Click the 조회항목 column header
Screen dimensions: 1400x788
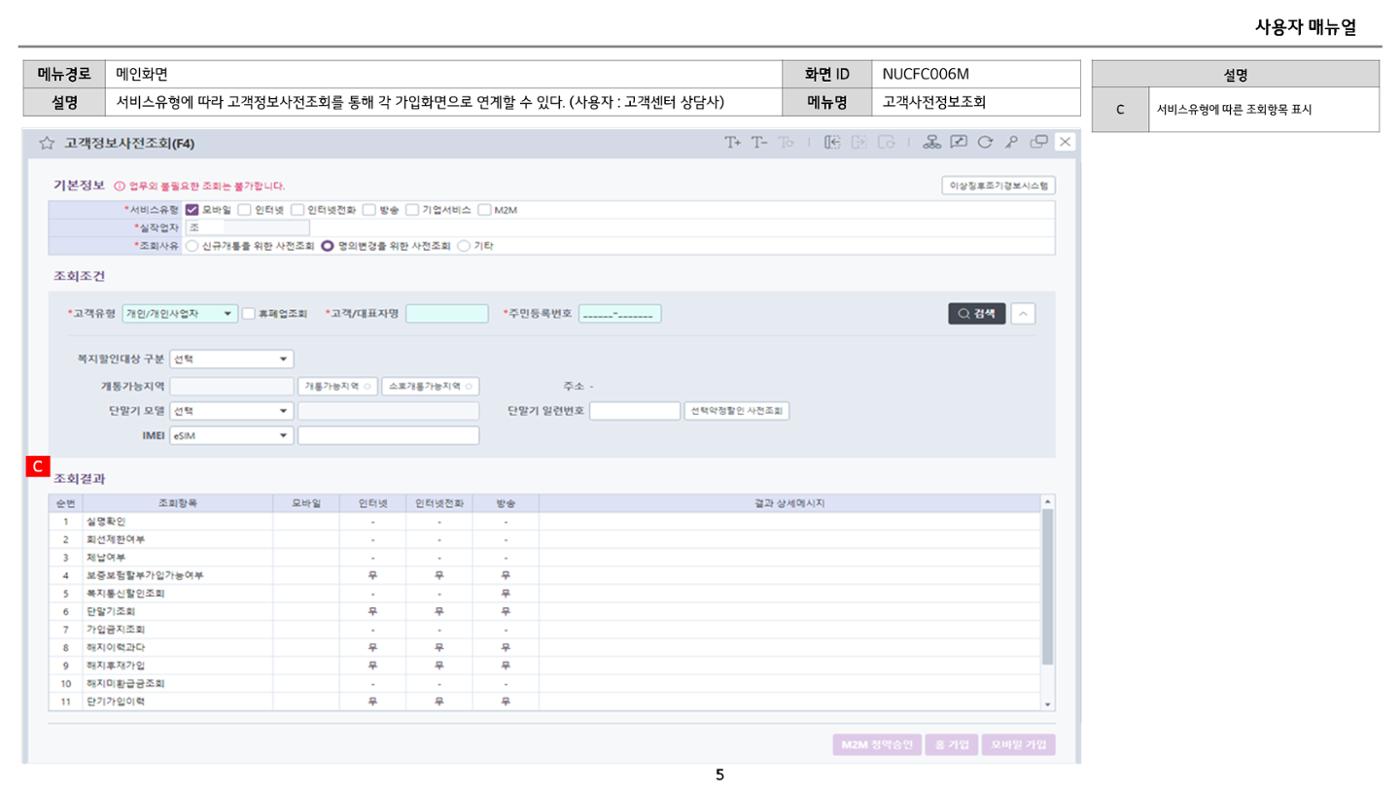[178, 502]
